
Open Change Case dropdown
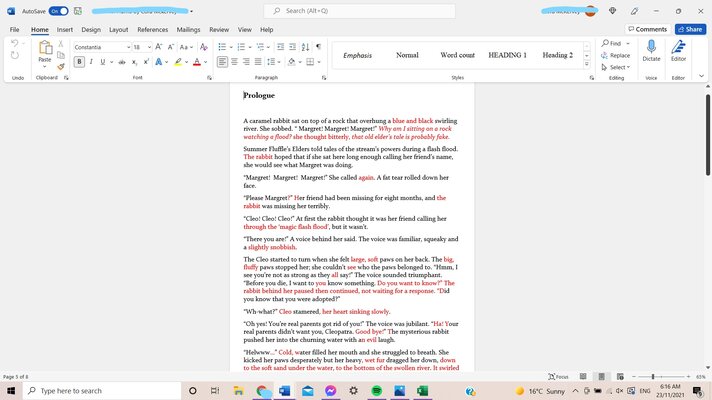click(x=186, y=47)
